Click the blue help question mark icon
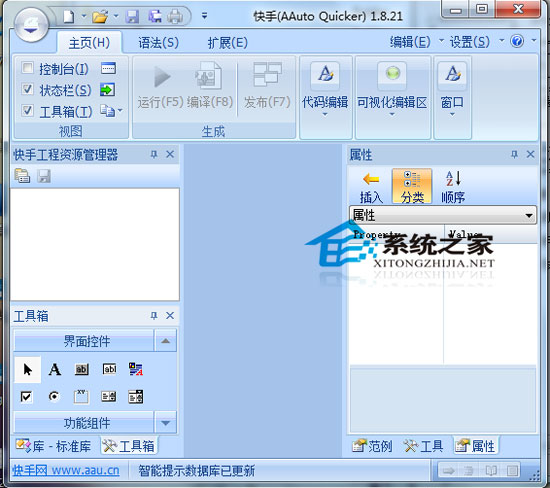Screen dimensions: 550x488 coord(517,41)
